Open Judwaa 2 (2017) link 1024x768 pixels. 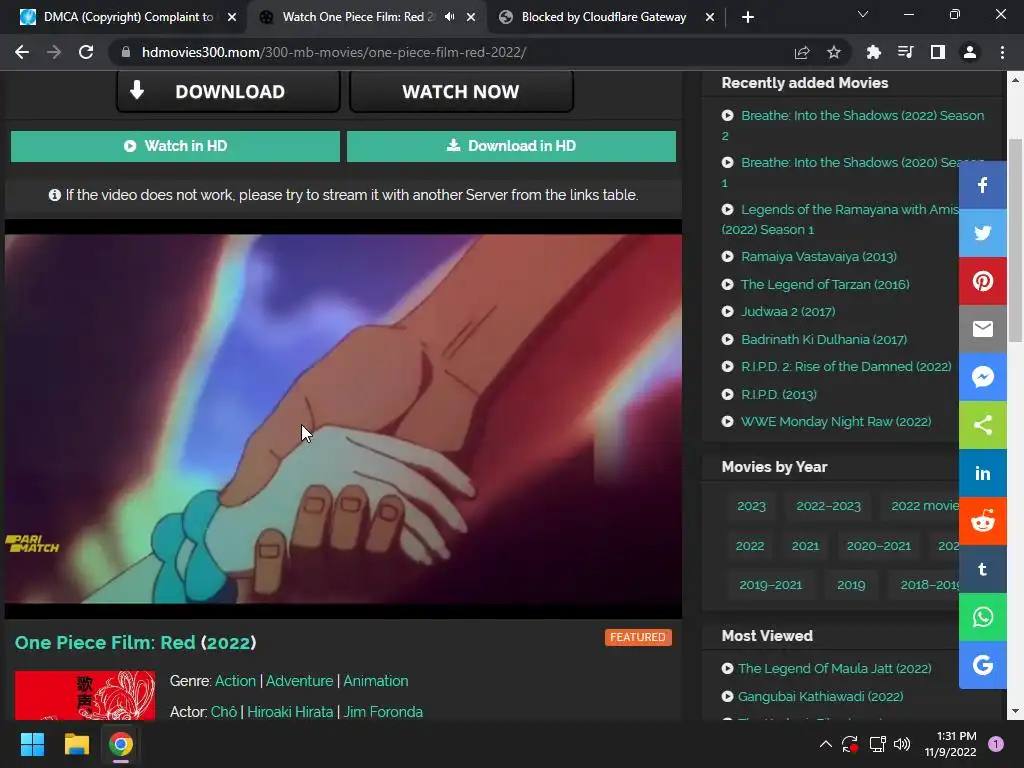tap(788, 312)
